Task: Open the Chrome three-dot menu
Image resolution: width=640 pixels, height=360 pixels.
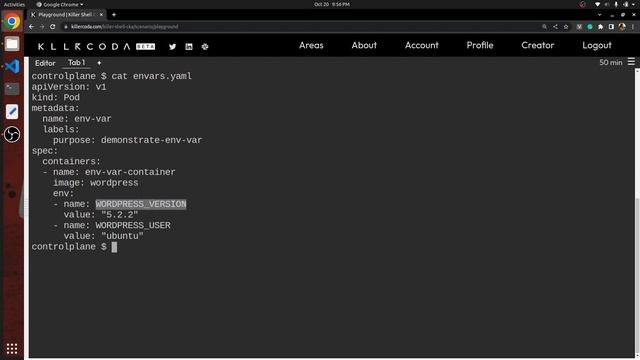Action: [633, 27]
